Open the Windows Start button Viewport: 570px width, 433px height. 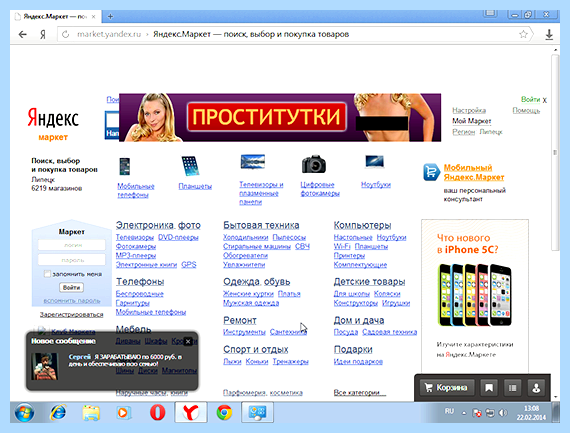(x=24, y=413)
